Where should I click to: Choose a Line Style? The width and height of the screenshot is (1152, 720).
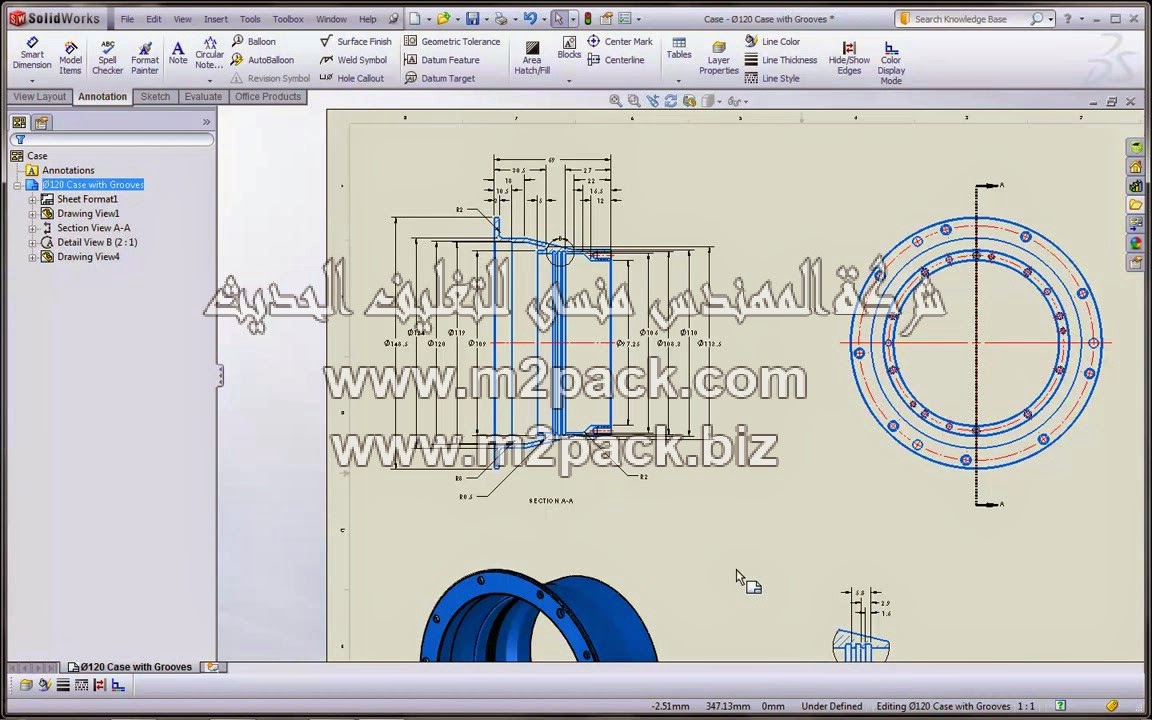point(771,78)
